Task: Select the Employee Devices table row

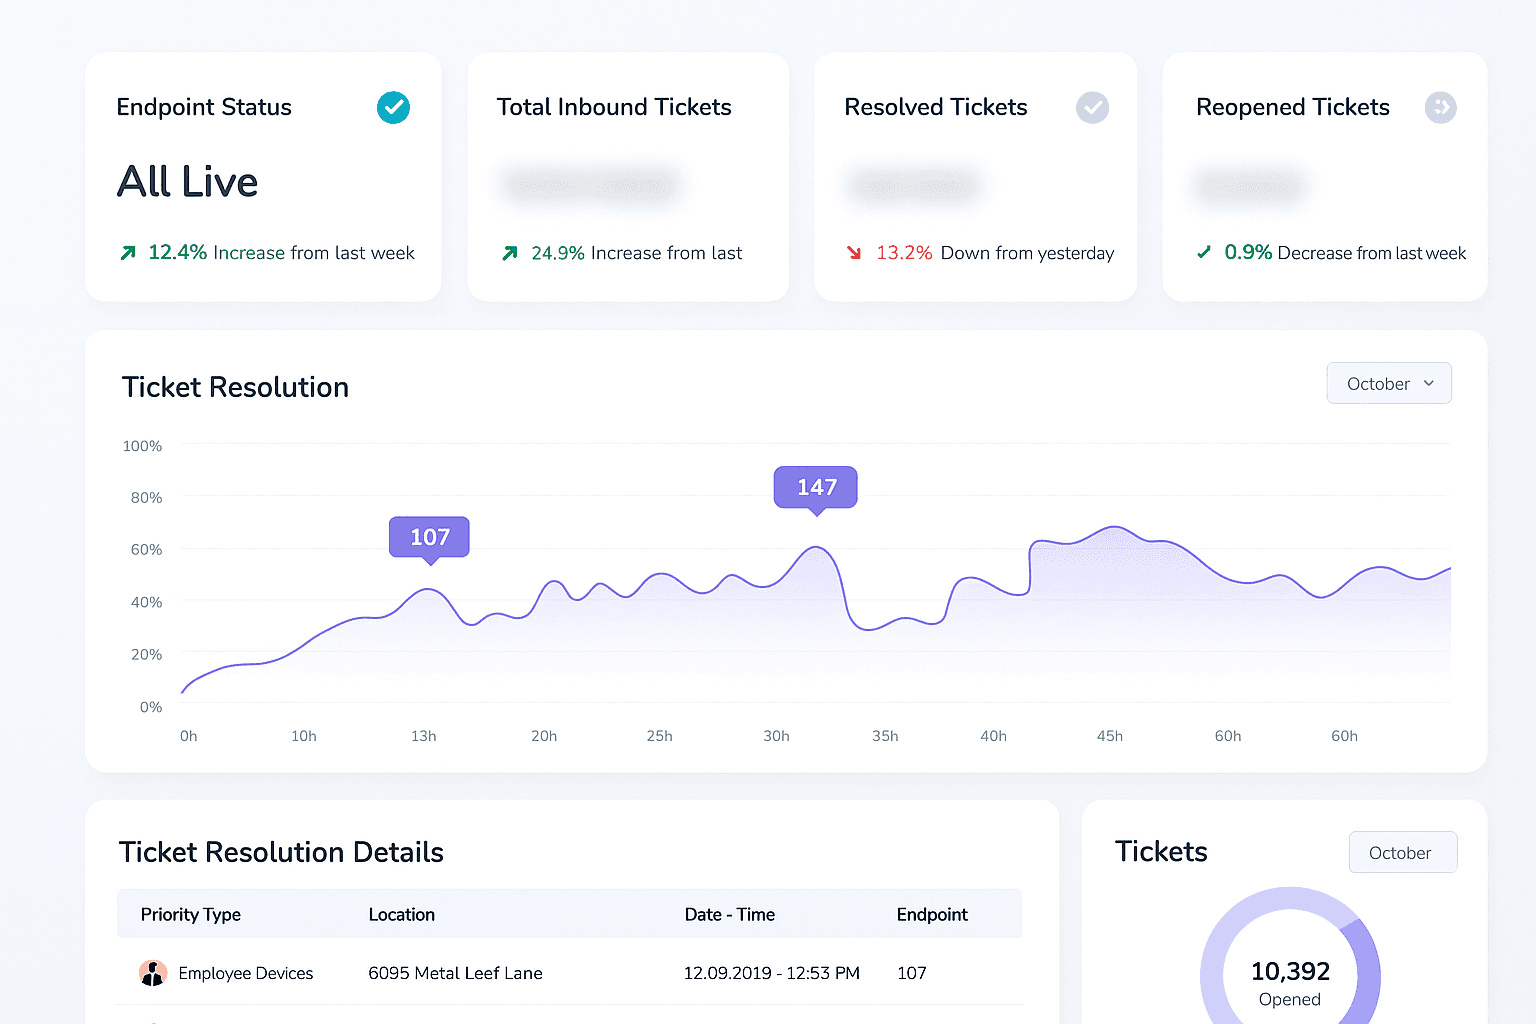Action: [x=570, y=972]
